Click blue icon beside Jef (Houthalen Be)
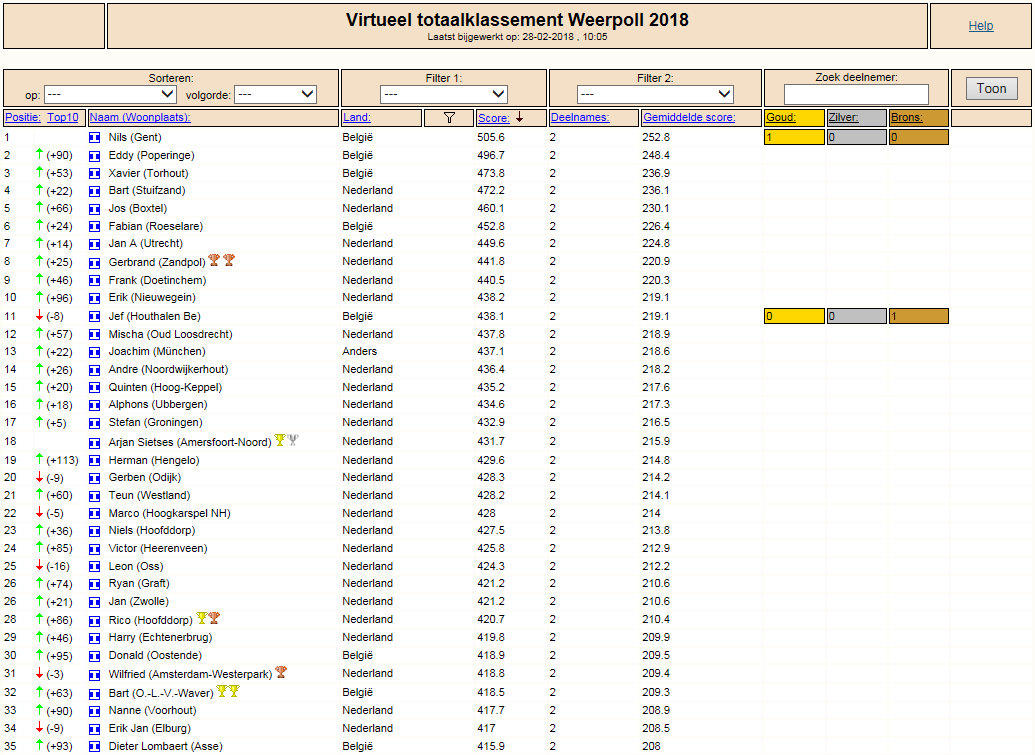The image size is (1035, 755). point(95,317)
